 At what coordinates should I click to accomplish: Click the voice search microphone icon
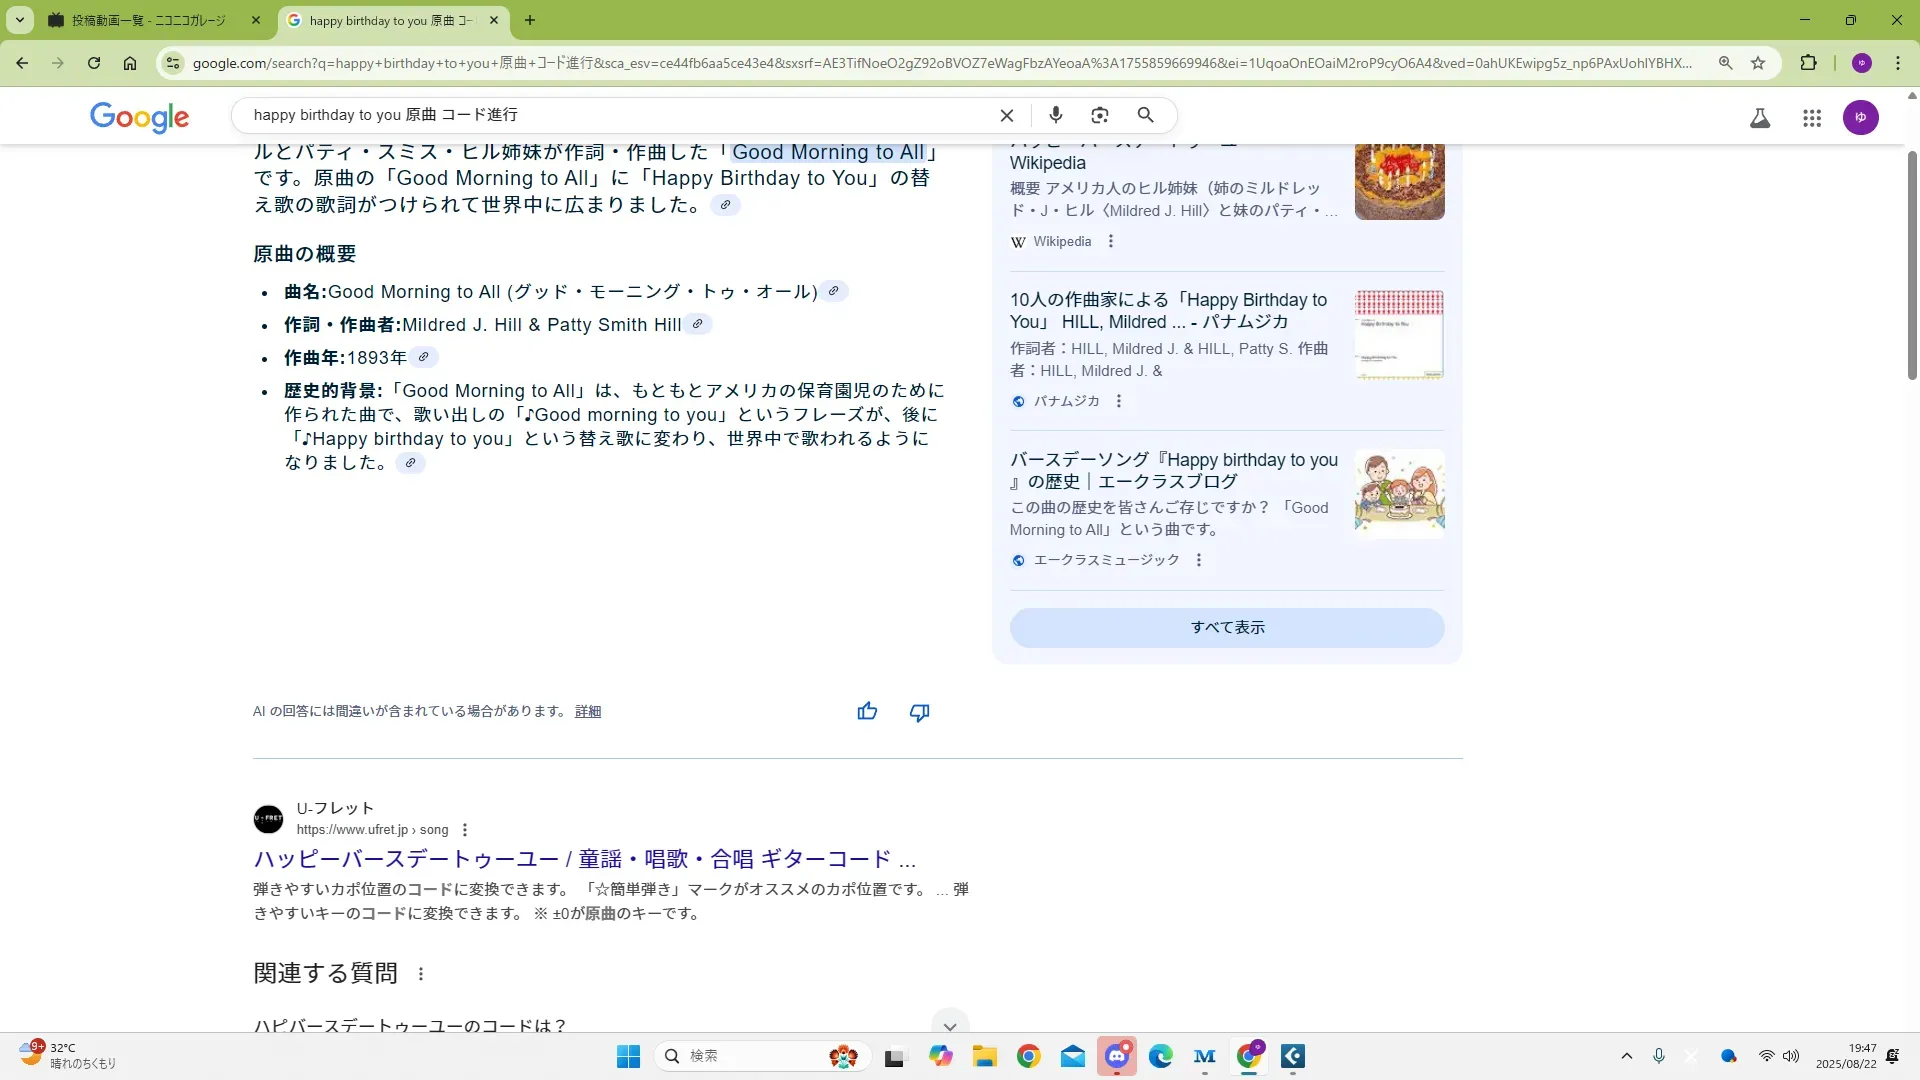point(1055,115)
